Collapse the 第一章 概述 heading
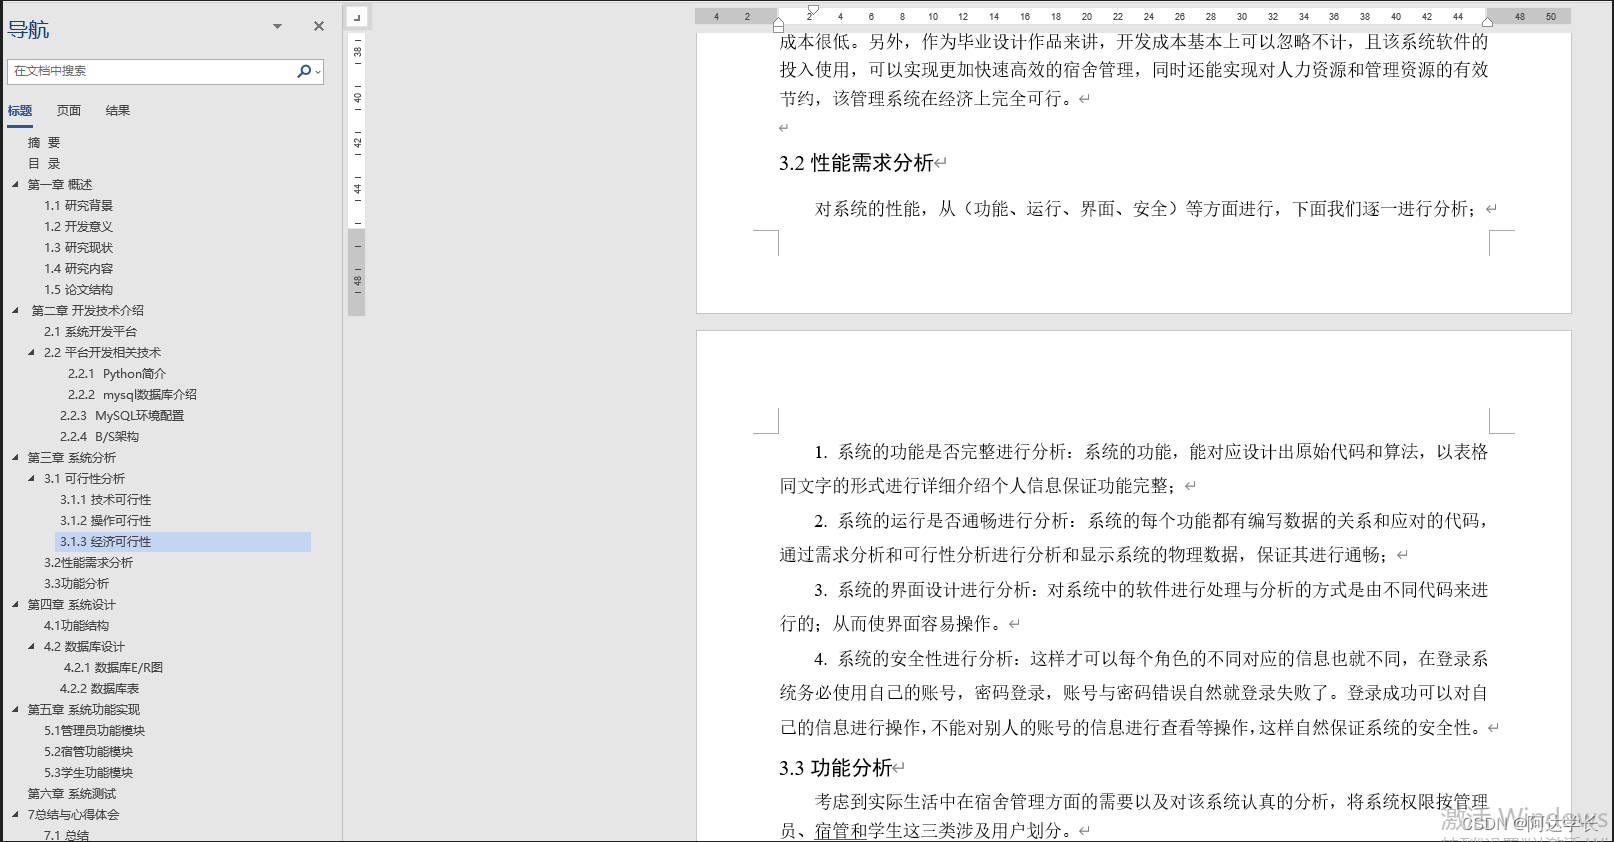This screenshot has width=1614, height=842. tap(15, 184)
